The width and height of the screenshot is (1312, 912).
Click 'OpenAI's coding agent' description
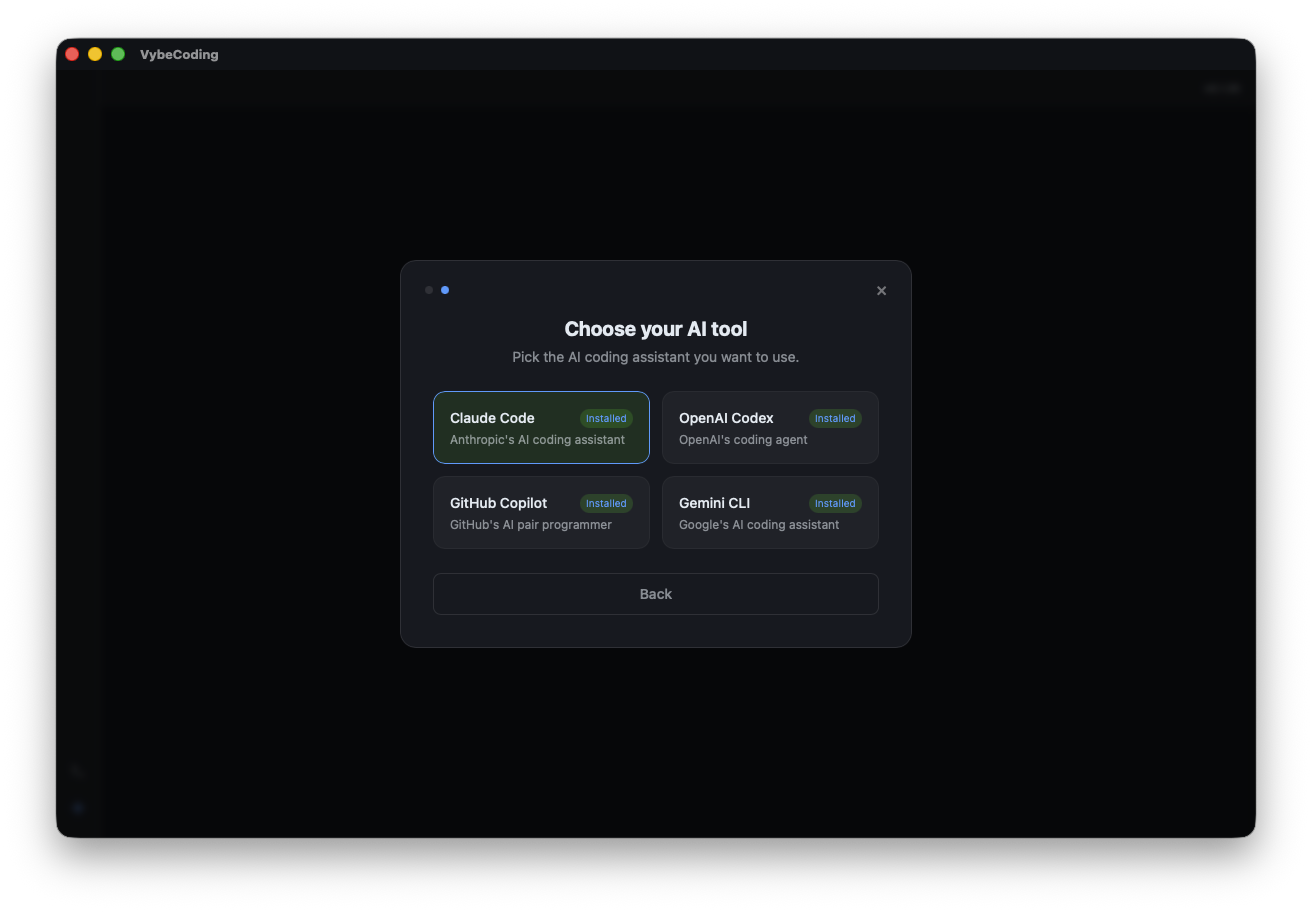(743, 440)
